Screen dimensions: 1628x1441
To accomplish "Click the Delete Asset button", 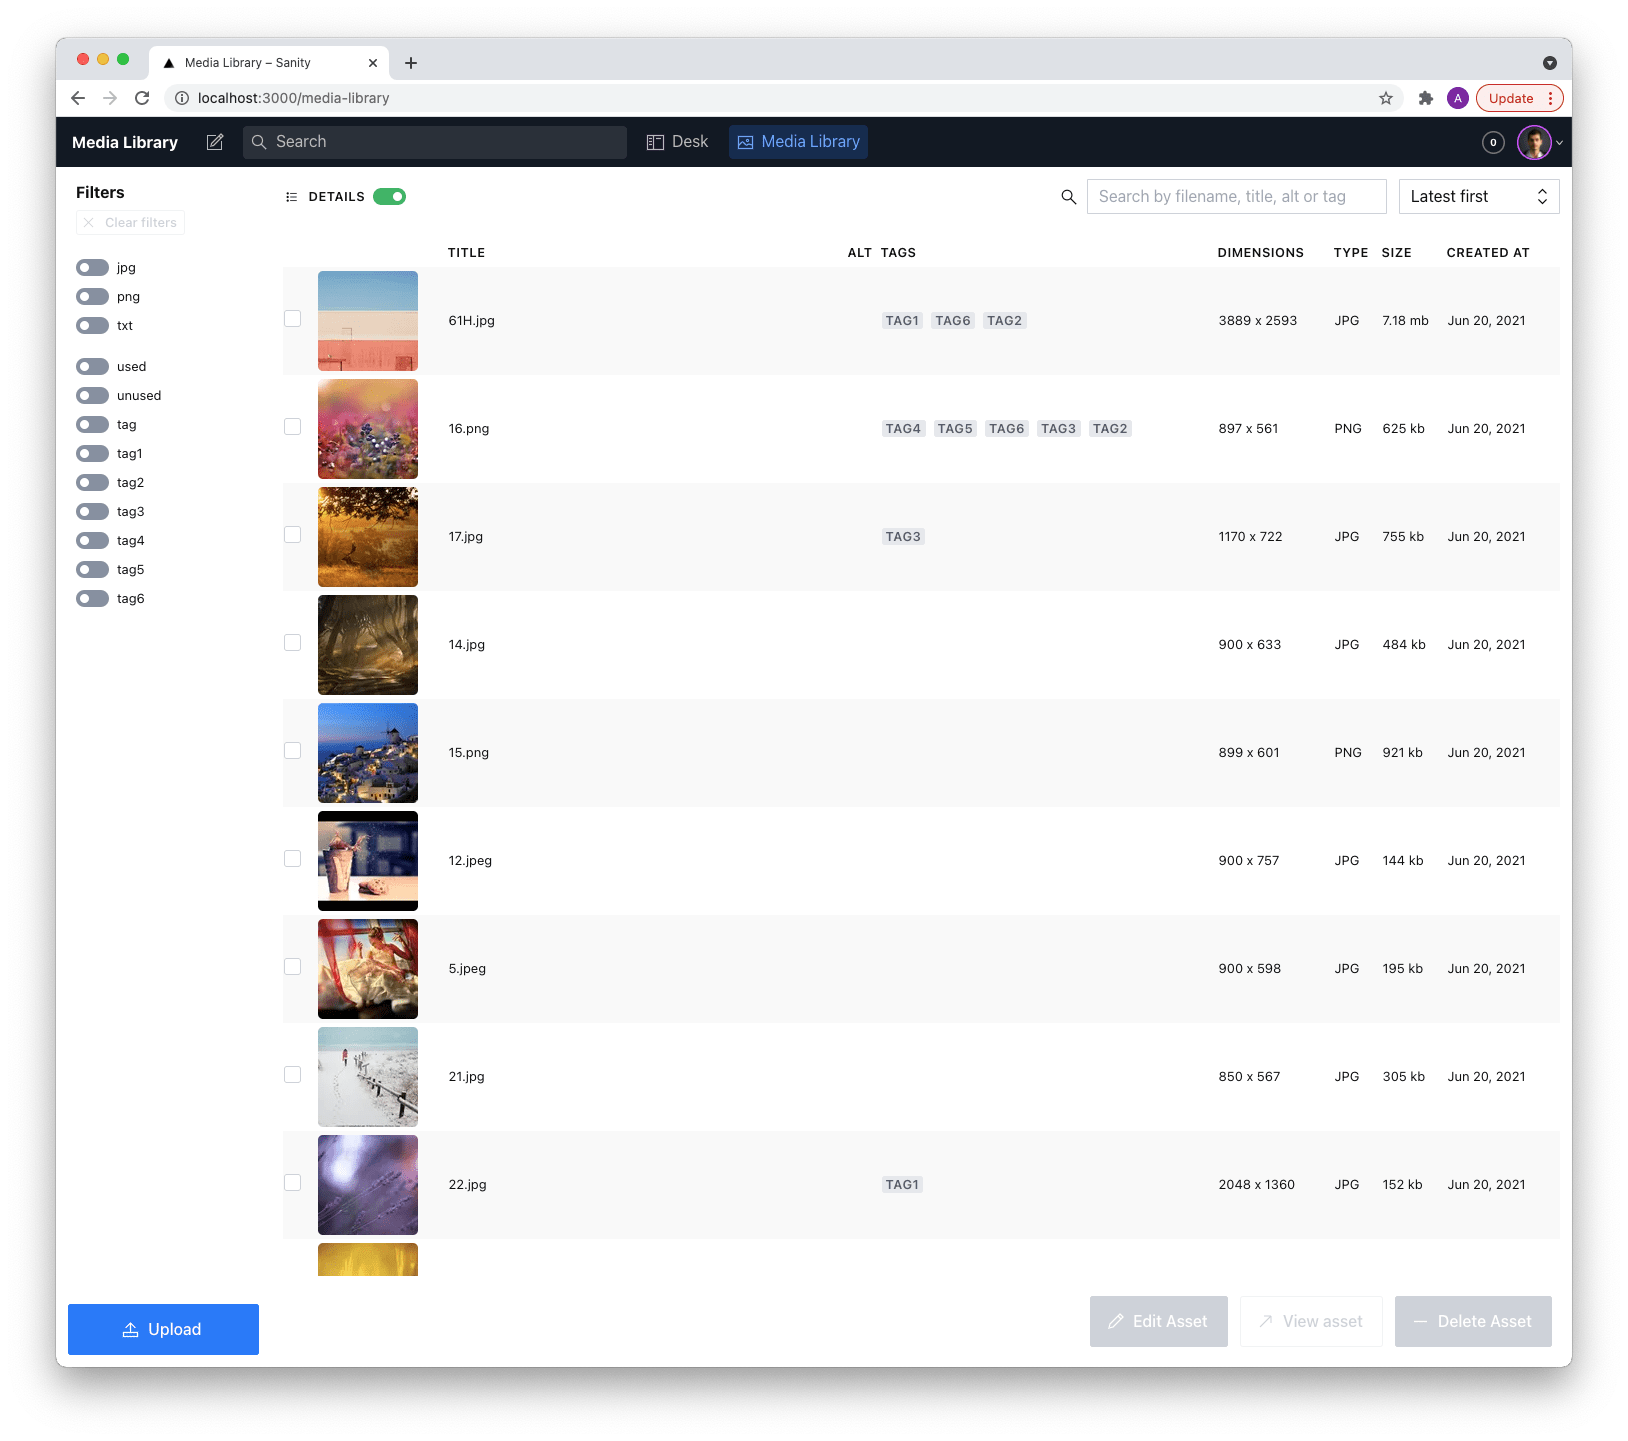I will tap(1473, 1322).
